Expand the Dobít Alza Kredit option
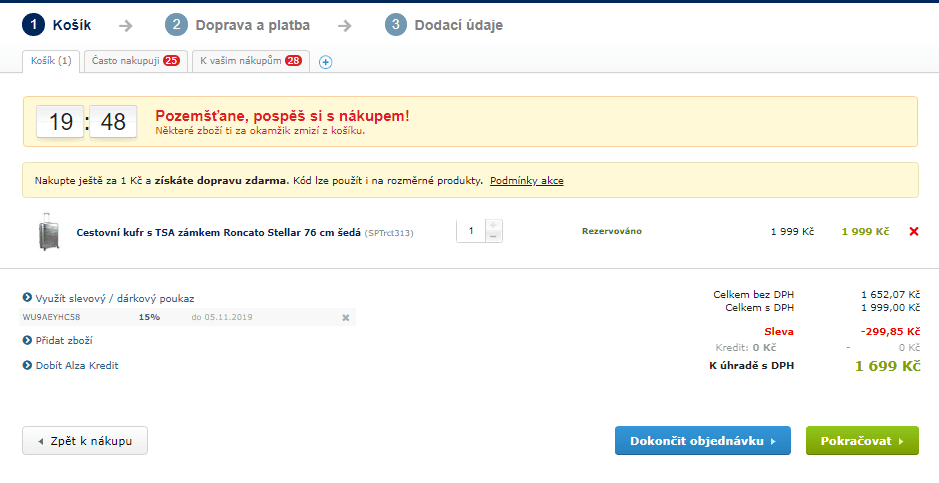 pos(76,365)
